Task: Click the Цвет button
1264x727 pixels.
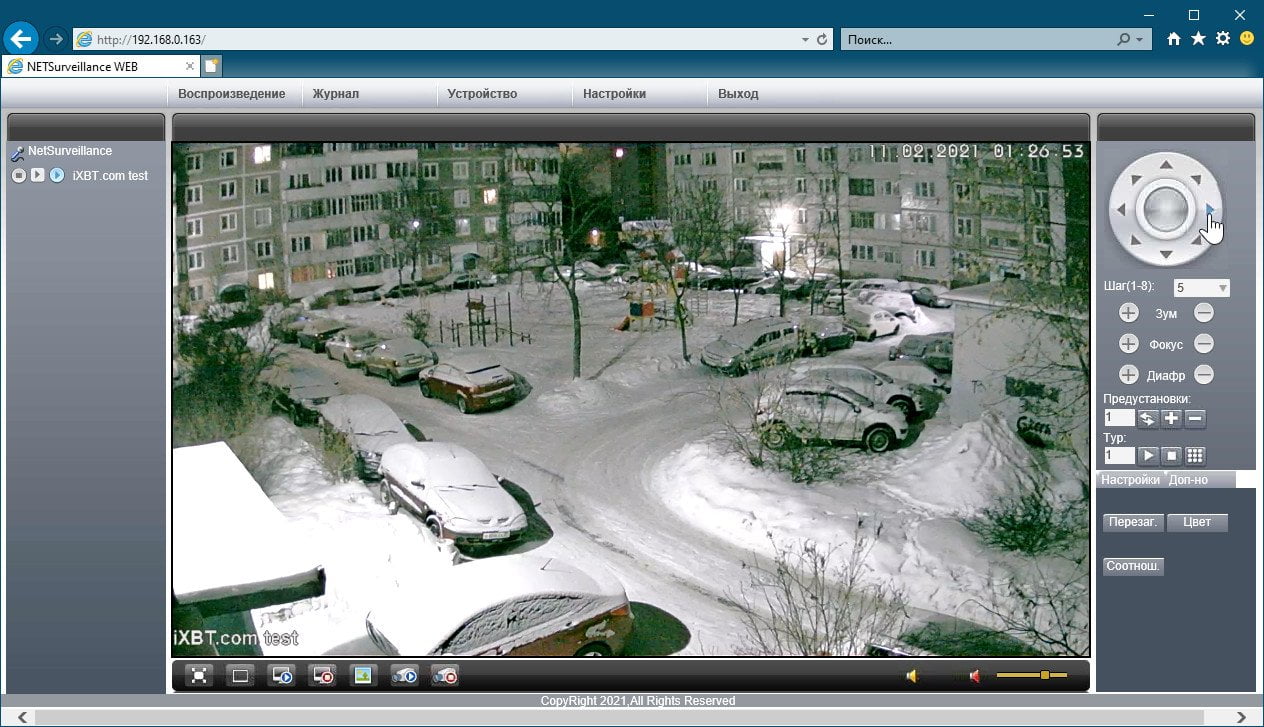Action: coord(1197,522)
